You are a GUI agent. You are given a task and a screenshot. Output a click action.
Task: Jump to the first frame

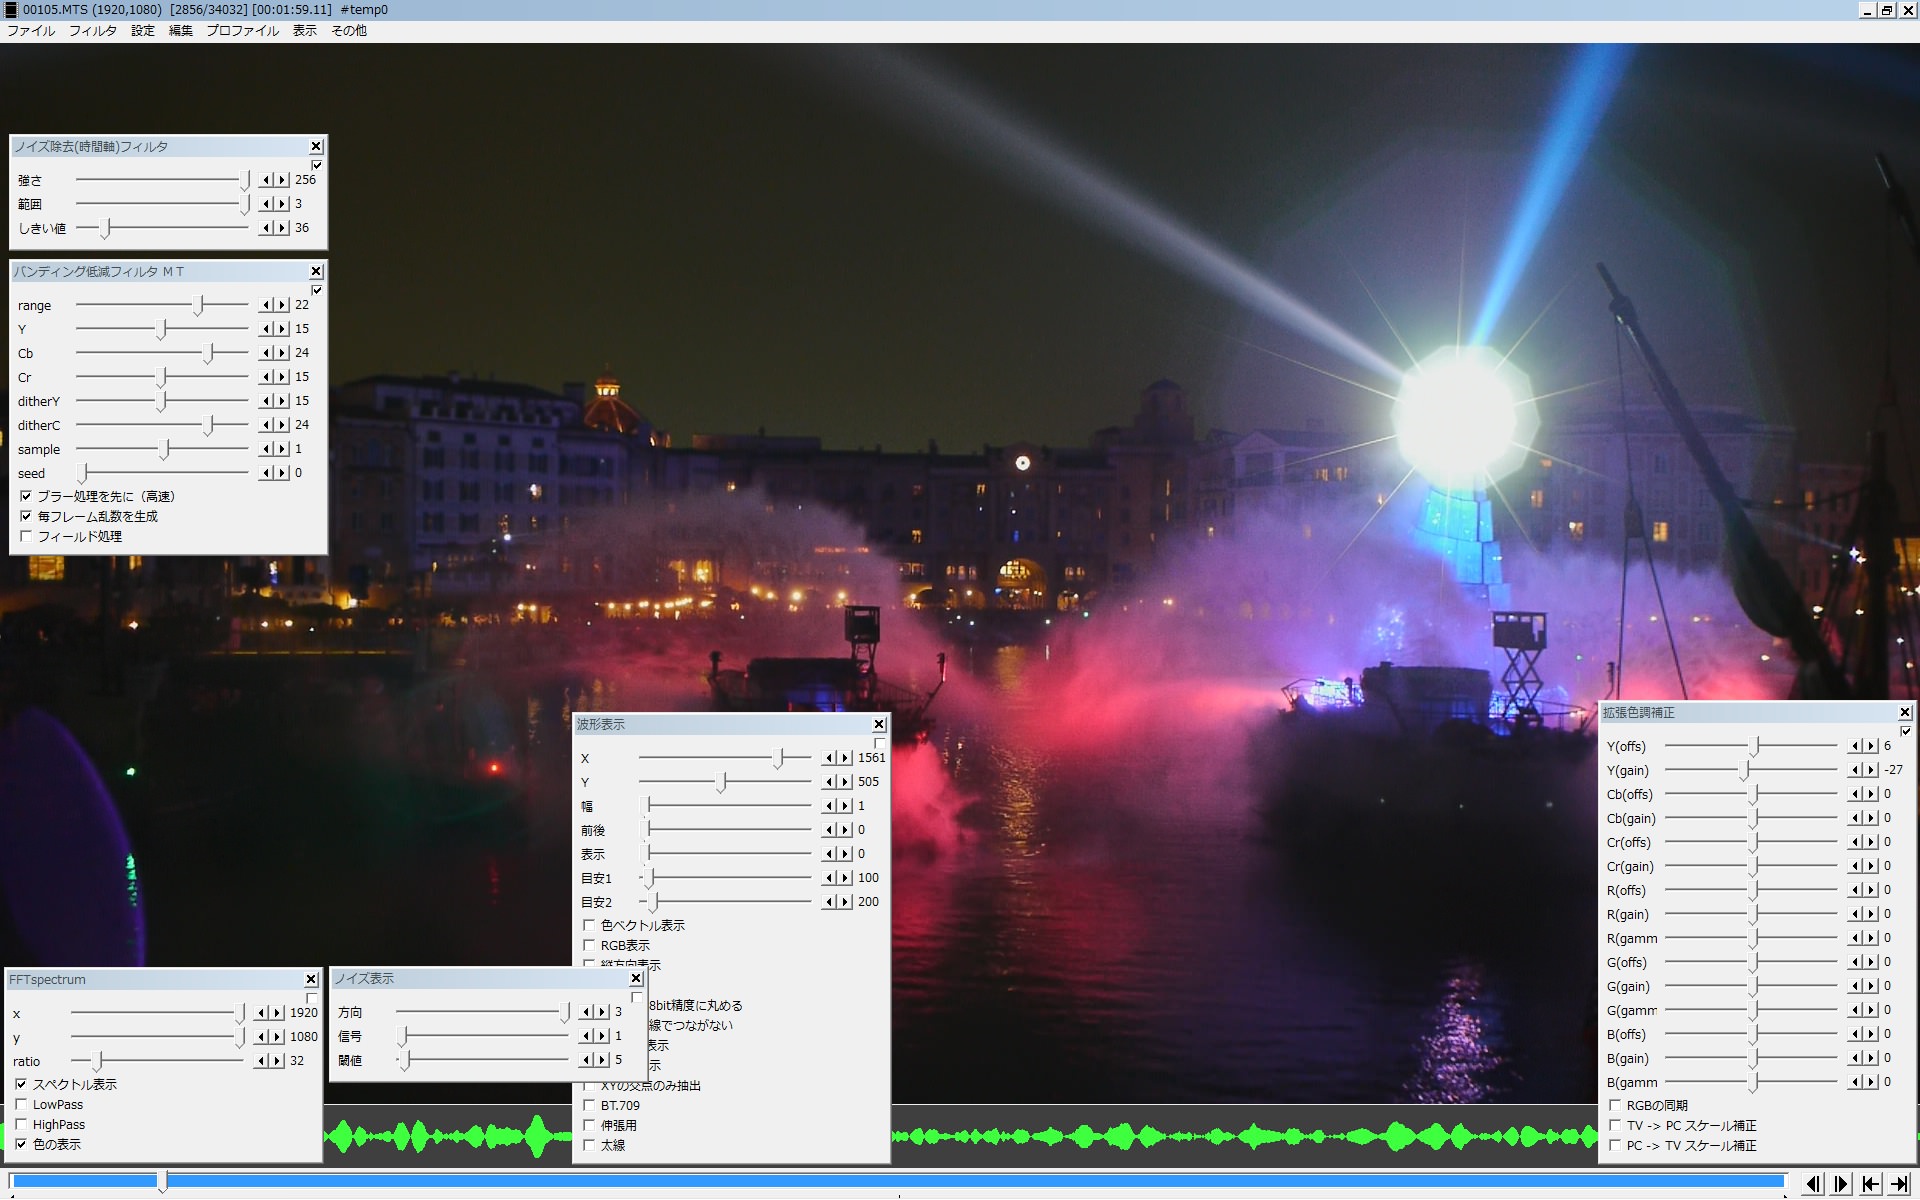coord(1870,1184)
